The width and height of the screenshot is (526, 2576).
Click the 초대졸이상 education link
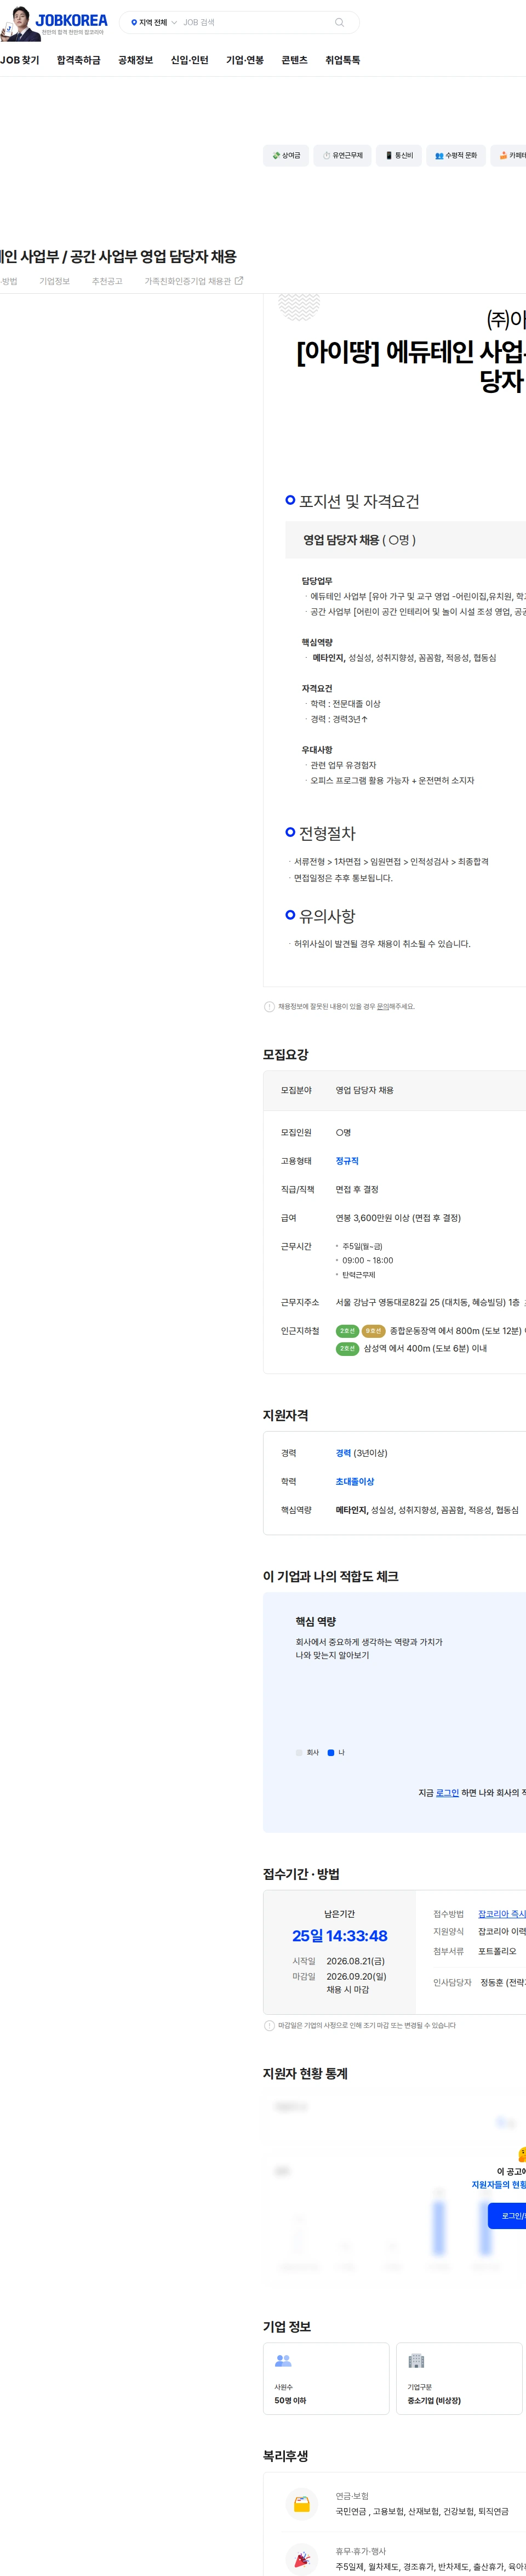pyautogui.click(x=355, y=1481)
